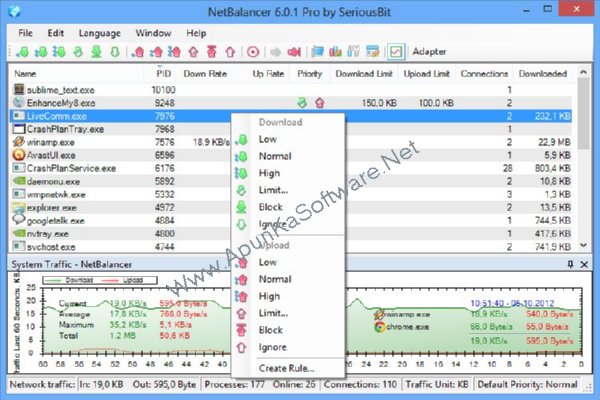This screenshot has width=600, height=400.
Task: Choose High under Download in context menu
Action: coord(288,173)
